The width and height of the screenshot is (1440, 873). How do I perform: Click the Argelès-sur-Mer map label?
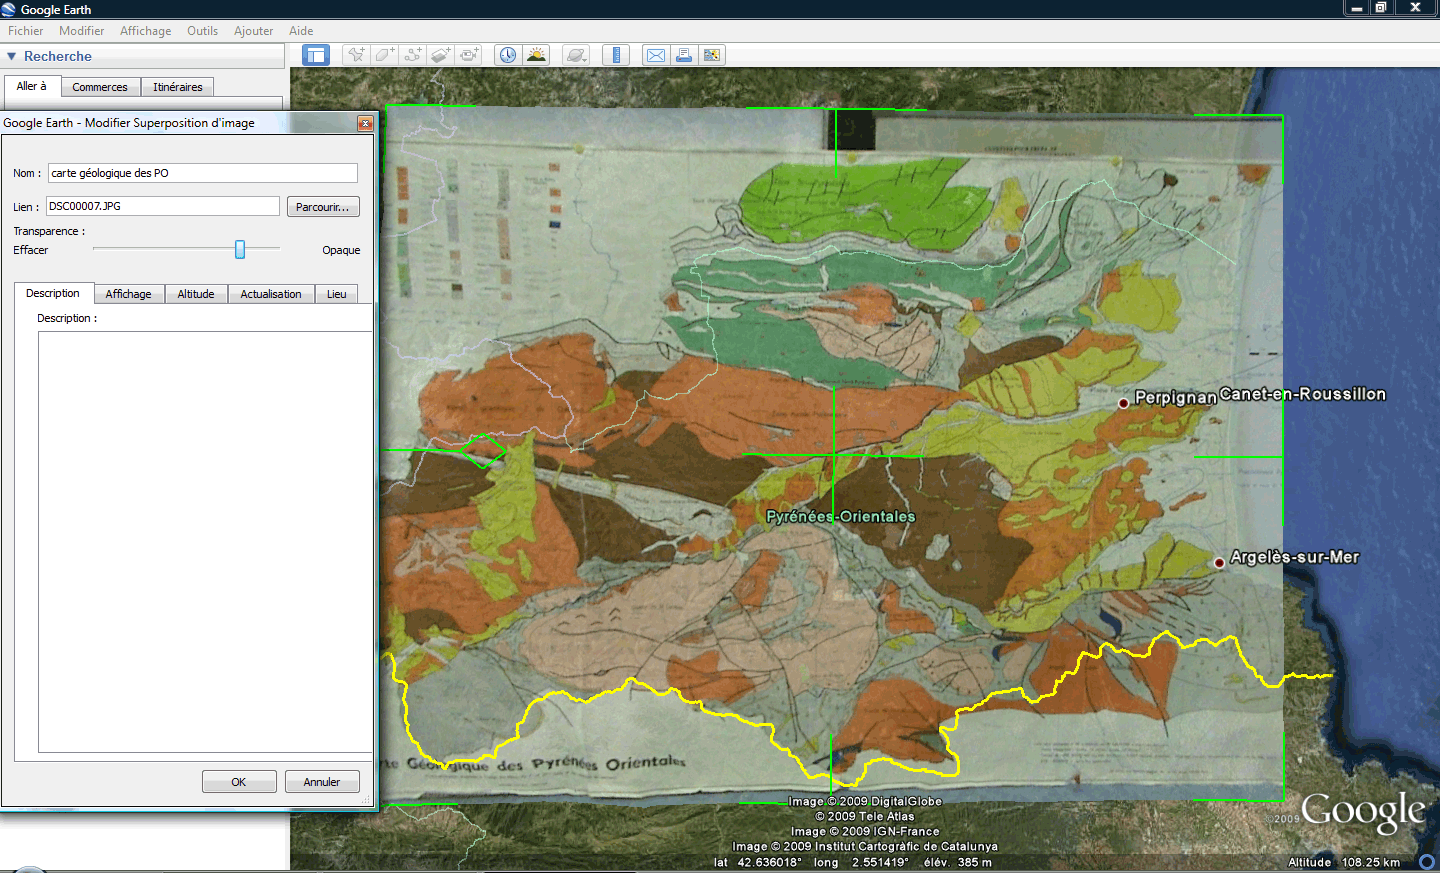point(1295,557)
